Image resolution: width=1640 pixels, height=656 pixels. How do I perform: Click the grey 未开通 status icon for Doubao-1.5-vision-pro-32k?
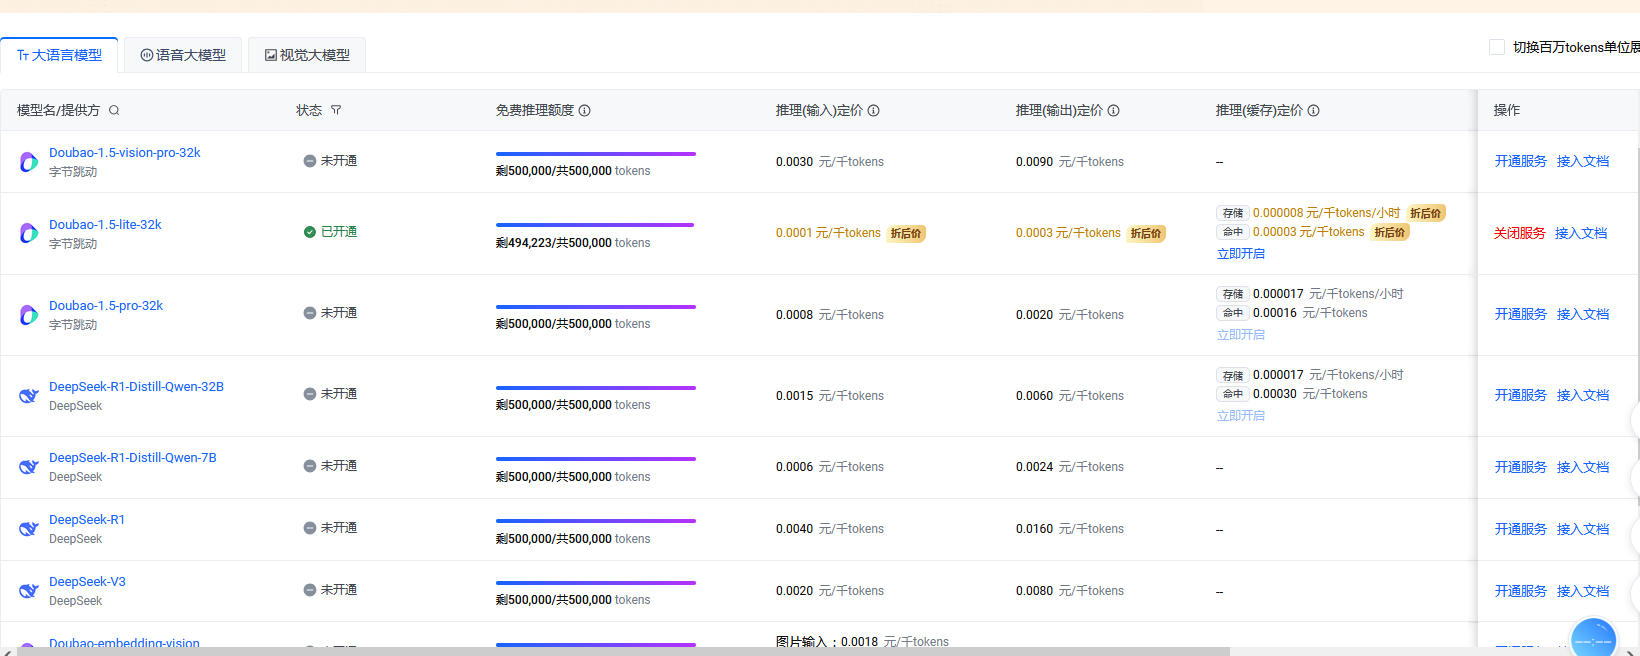coord(310,161)
